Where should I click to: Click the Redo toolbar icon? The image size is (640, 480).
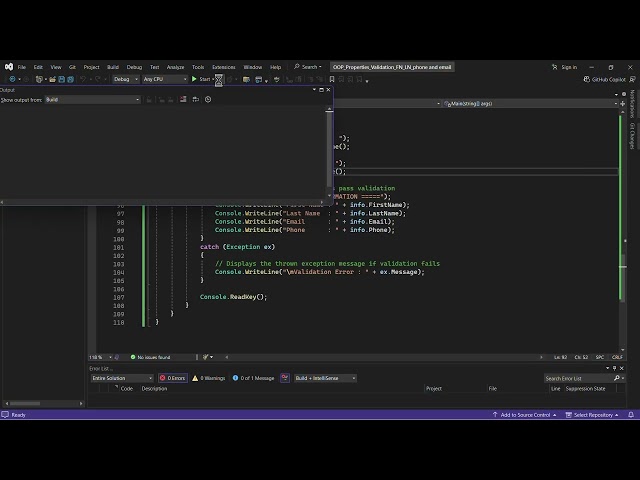click(98, 79)
